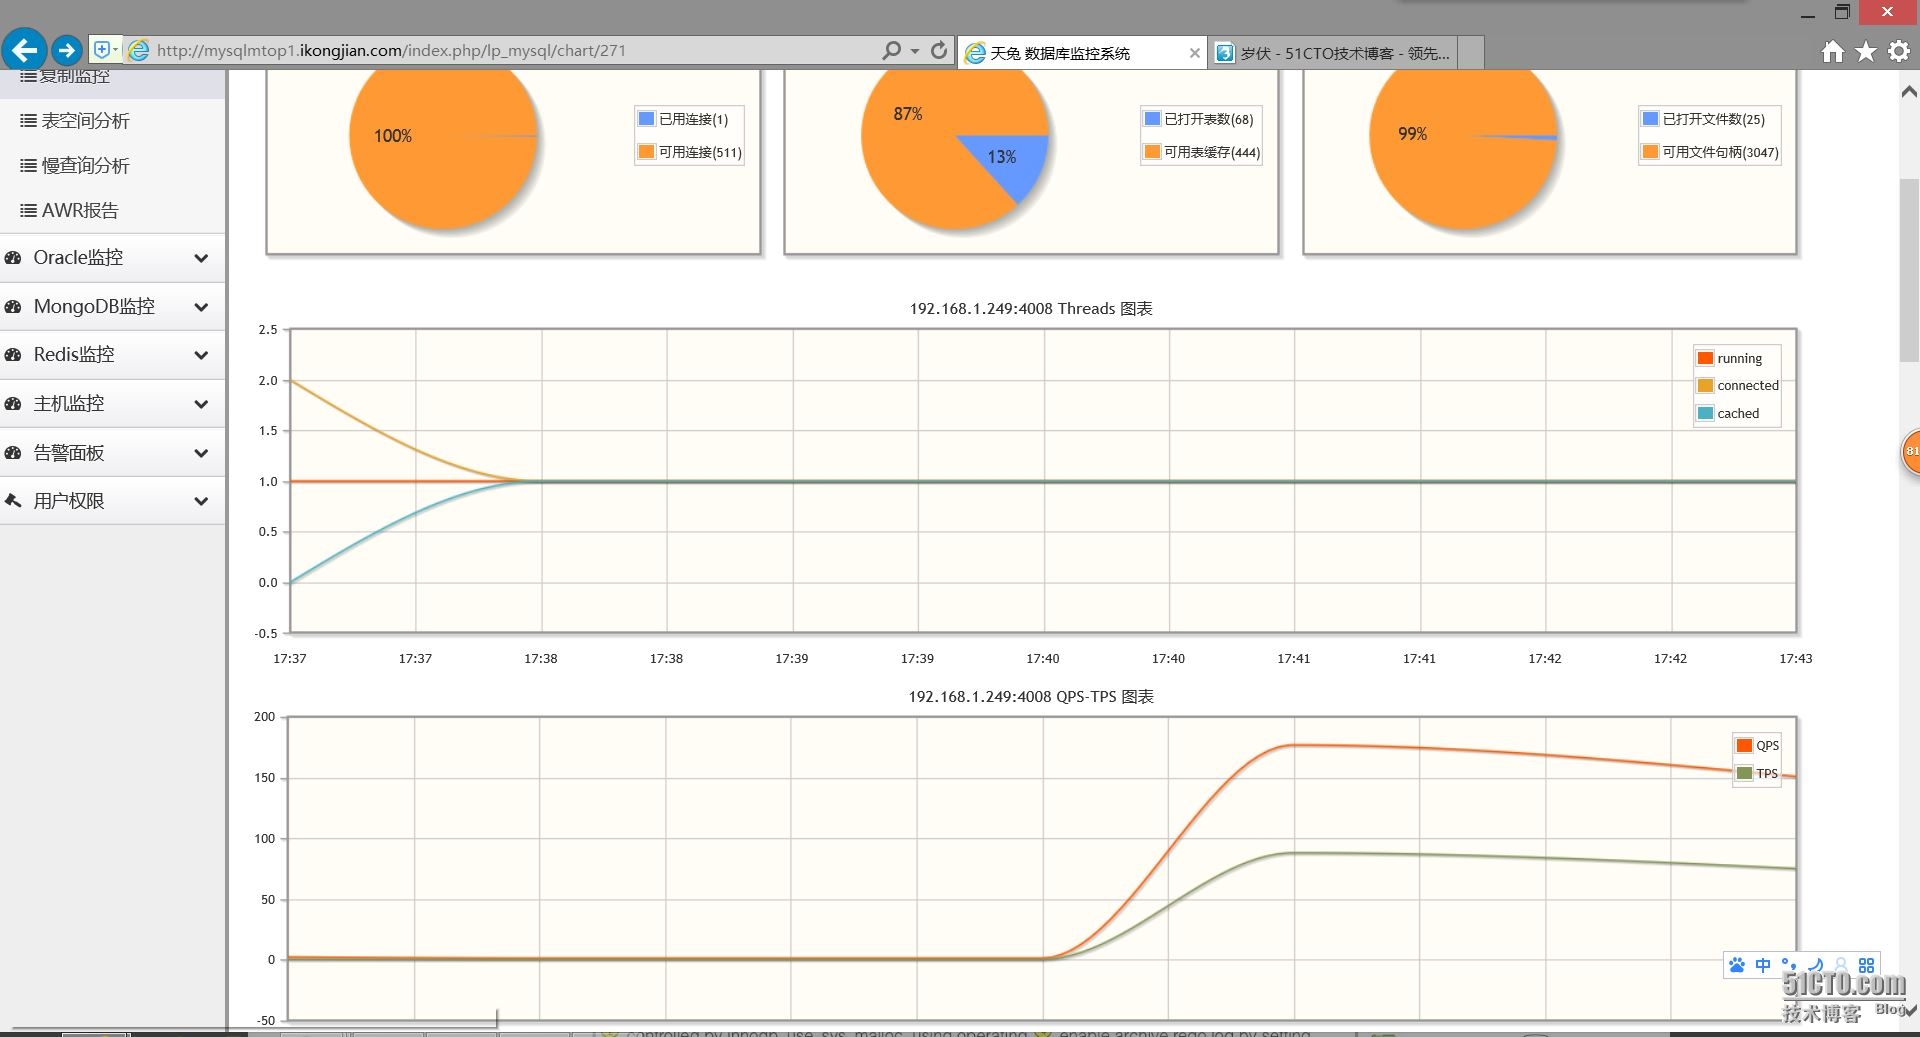Image resolution: width=1920 pixels, height=1037 pixels.
Task: Open the address bar search dropdown arrow
Action: coord(914,51)
